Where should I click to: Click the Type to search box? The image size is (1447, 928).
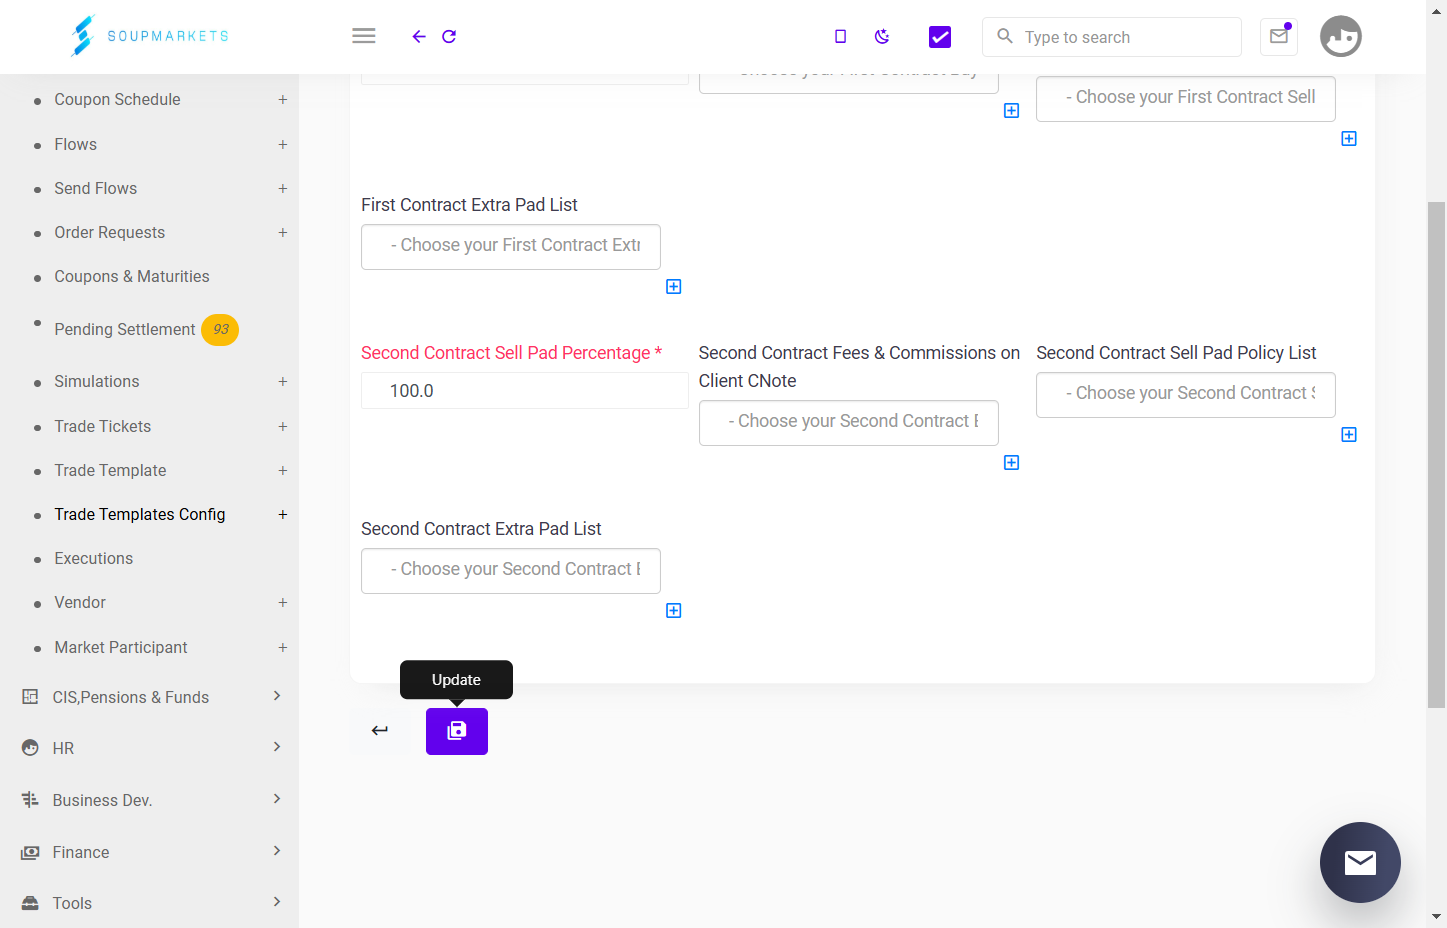(1112, 37)
